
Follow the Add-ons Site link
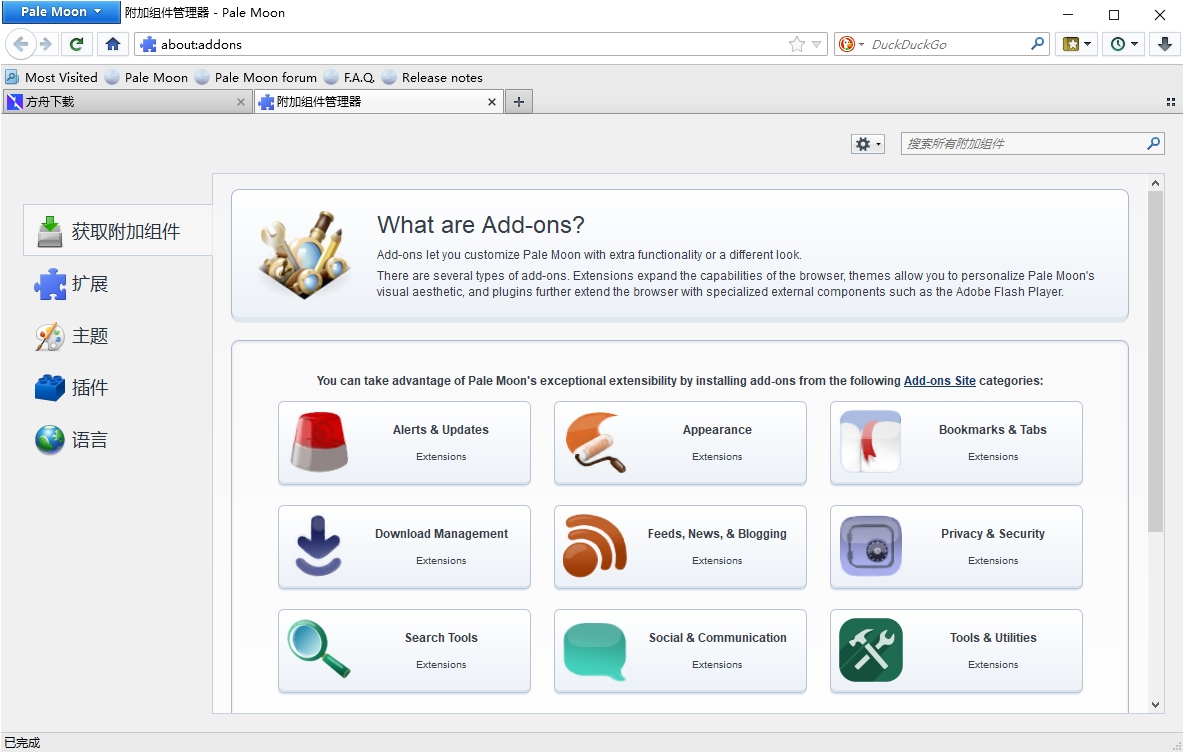point(939,381)
